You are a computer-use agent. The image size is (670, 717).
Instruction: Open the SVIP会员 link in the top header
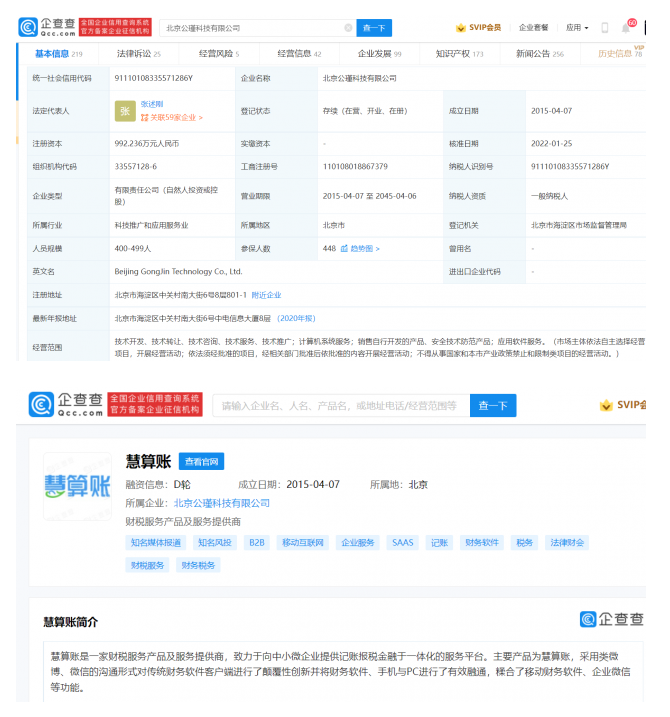485,27
